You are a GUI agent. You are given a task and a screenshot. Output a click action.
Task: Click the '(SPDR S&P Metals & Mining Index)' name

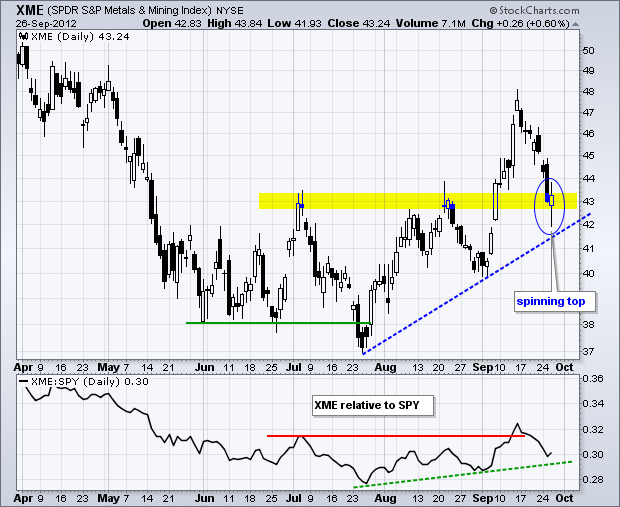coord(129,10)
